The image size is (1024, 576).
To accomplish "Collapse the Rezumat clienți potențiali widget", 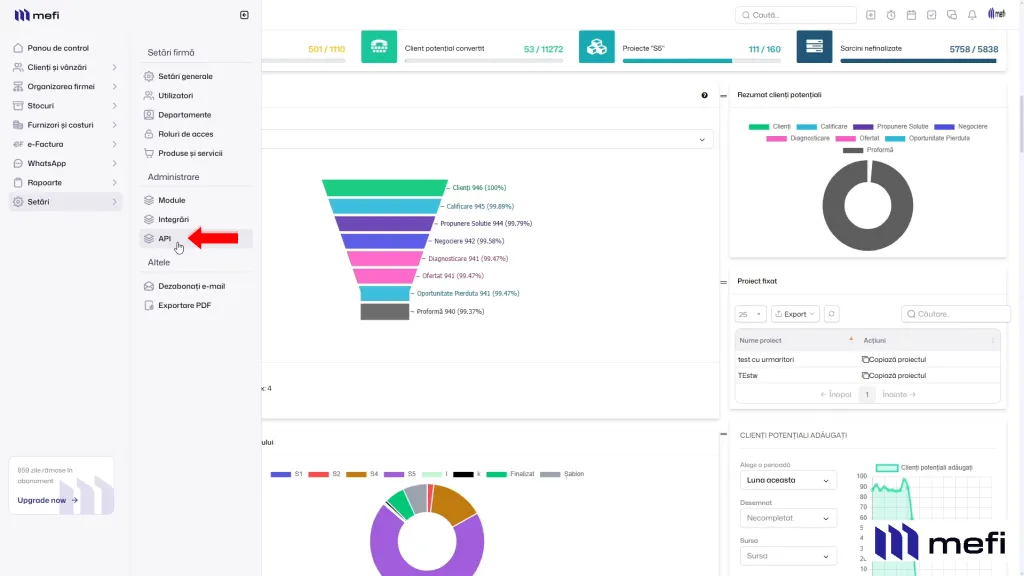I will click(x=723, y=96).
